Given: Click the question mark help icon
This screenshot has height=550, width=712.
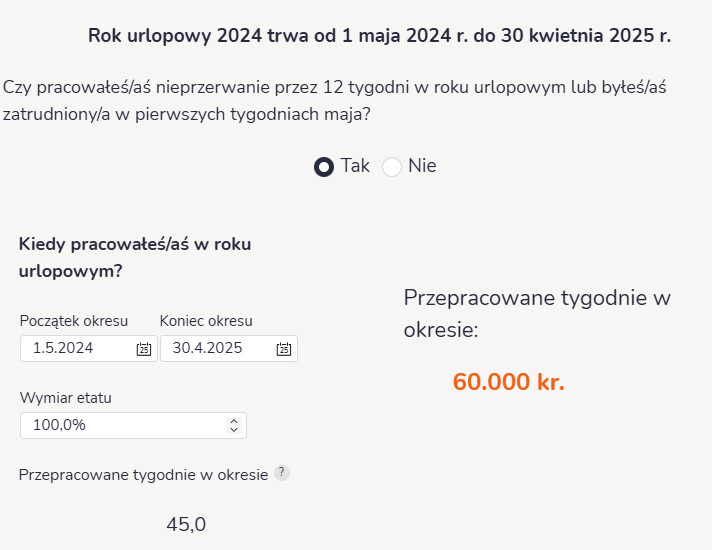Looking at the screenshot, I should click(x=282, y=473).
